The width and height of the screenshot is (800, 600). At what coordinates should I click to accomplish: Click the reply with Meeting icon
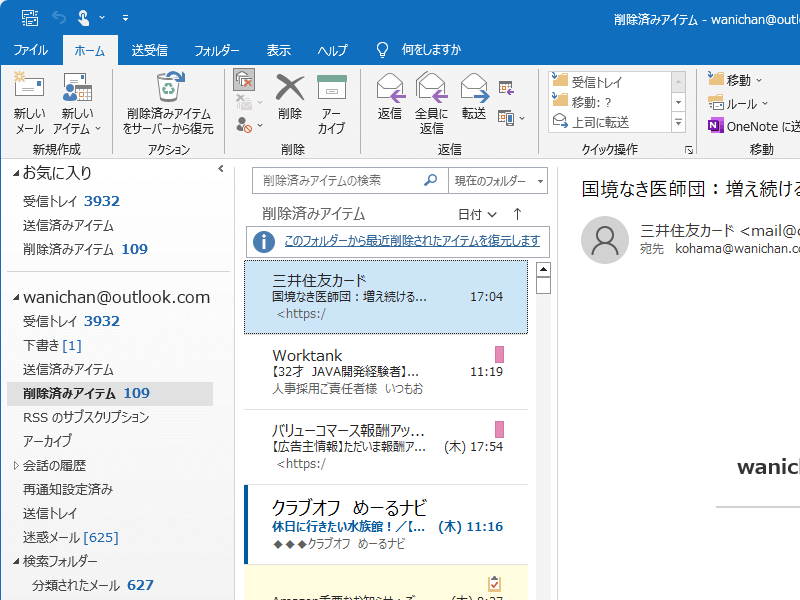tap(506, 88)
